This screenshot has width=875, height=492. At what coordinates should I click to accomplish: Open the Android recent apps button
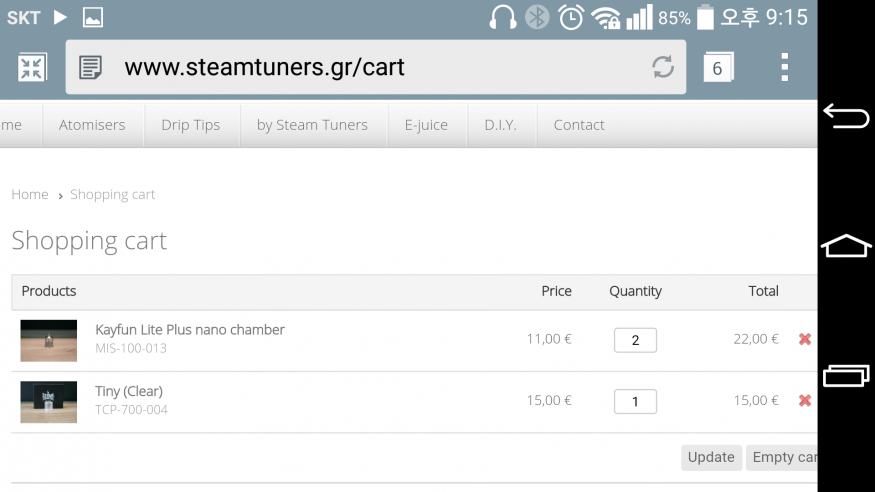pos(846,375)
